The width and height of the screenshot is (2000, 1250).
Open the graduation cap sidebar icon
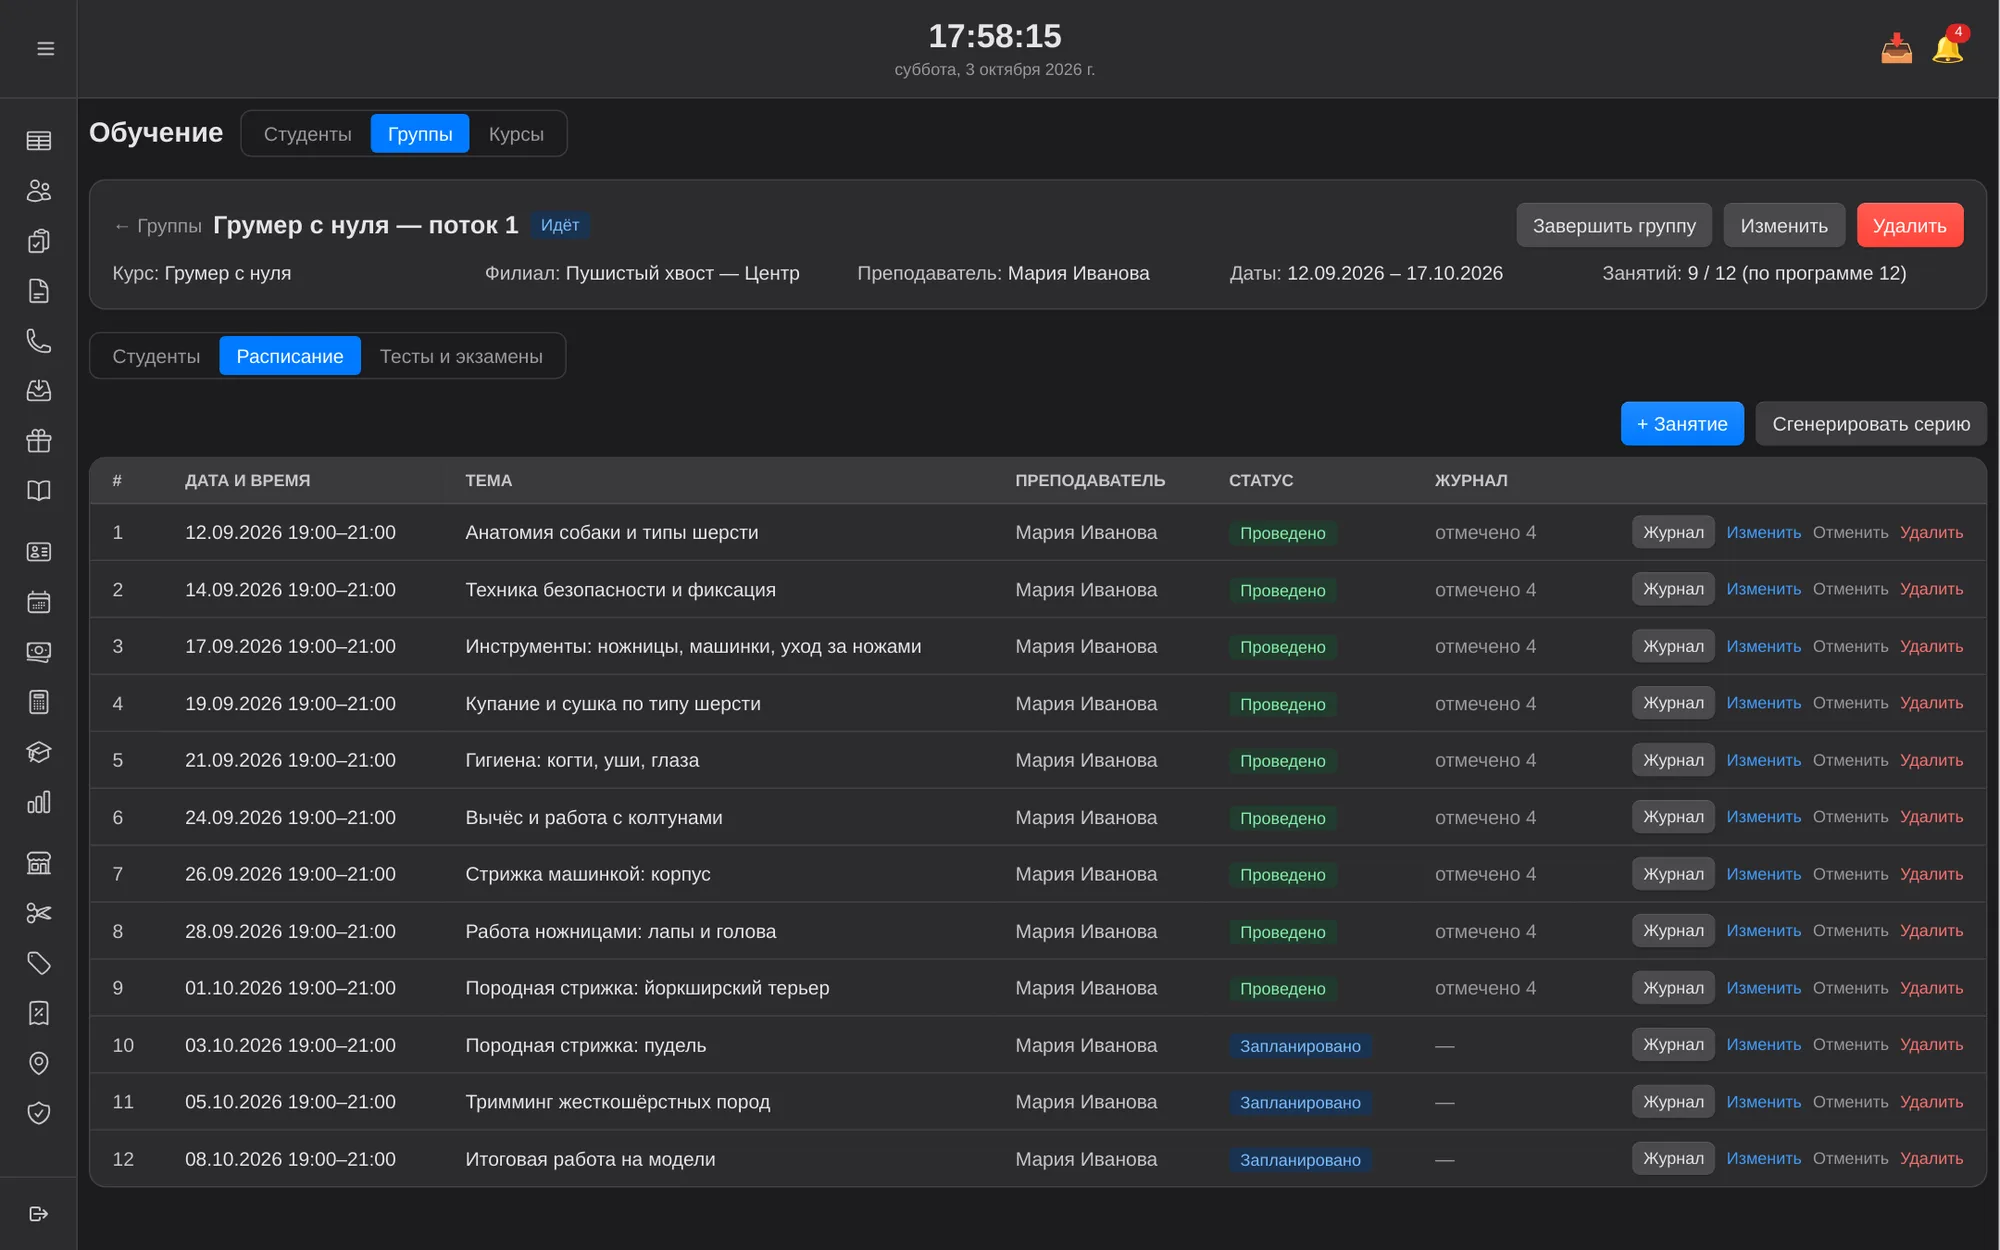click(x=39, y=752)
